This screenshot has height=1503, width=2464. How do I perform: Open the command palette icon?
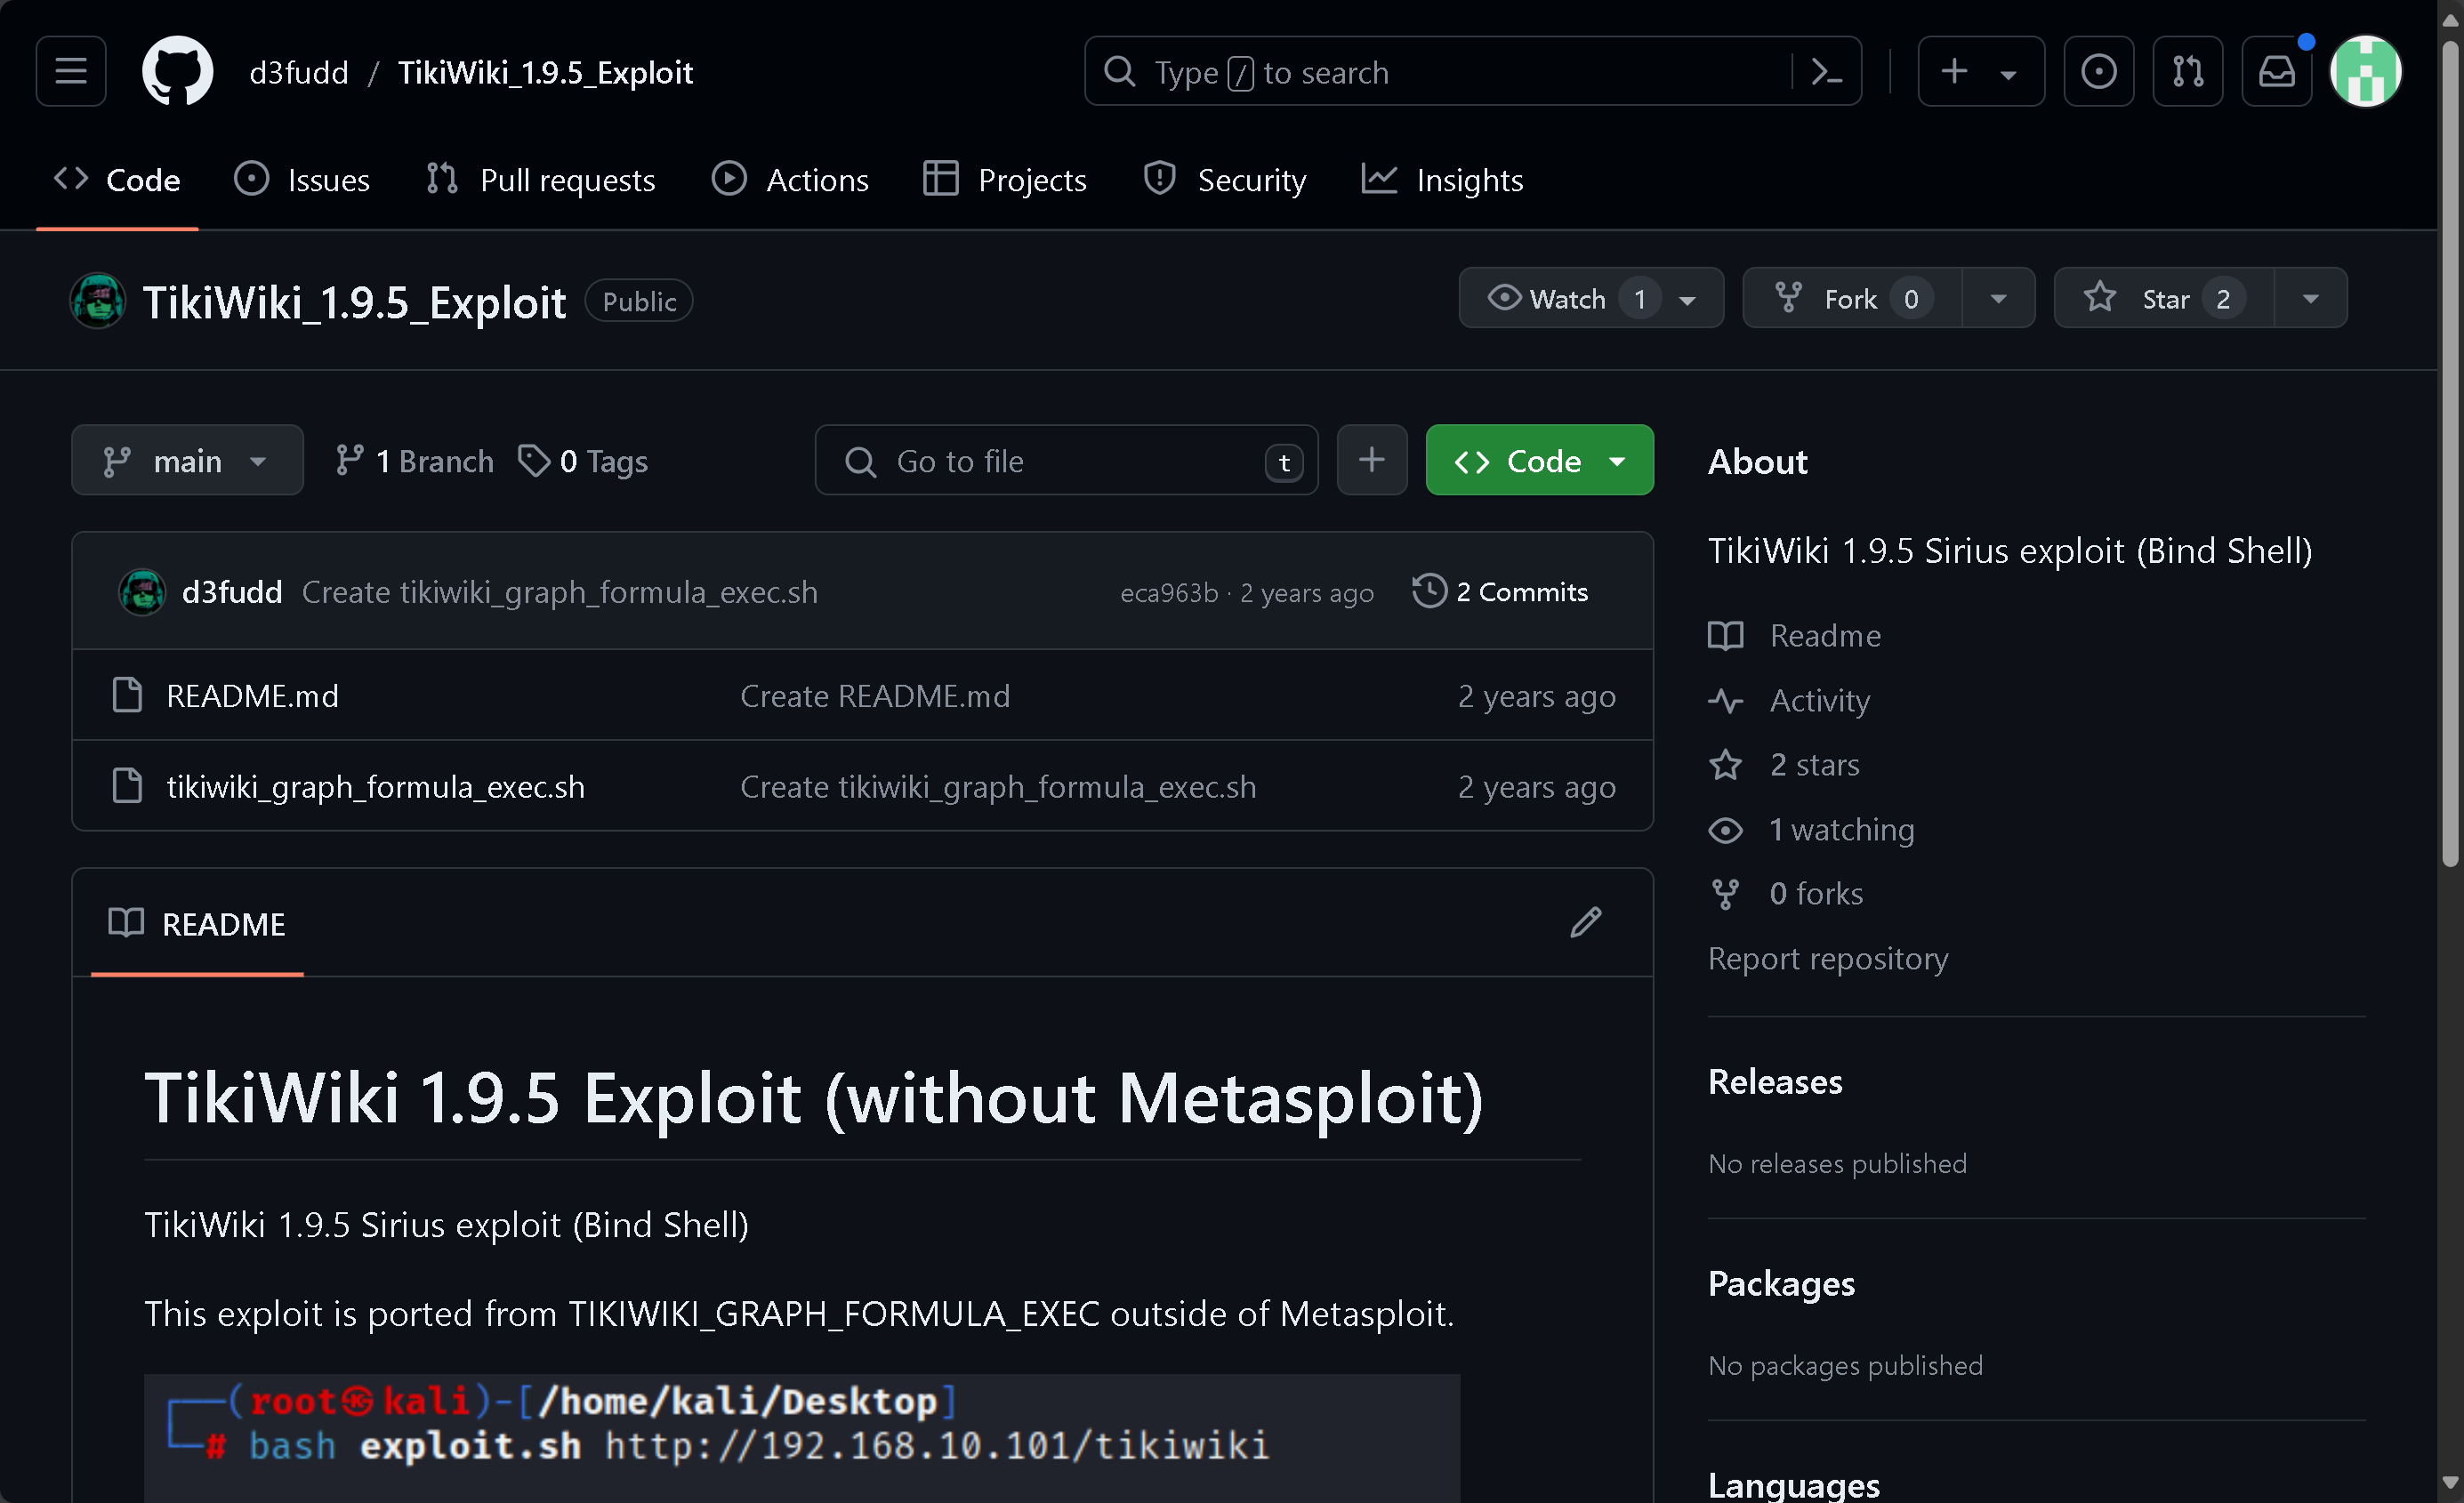click(1827, 72)
